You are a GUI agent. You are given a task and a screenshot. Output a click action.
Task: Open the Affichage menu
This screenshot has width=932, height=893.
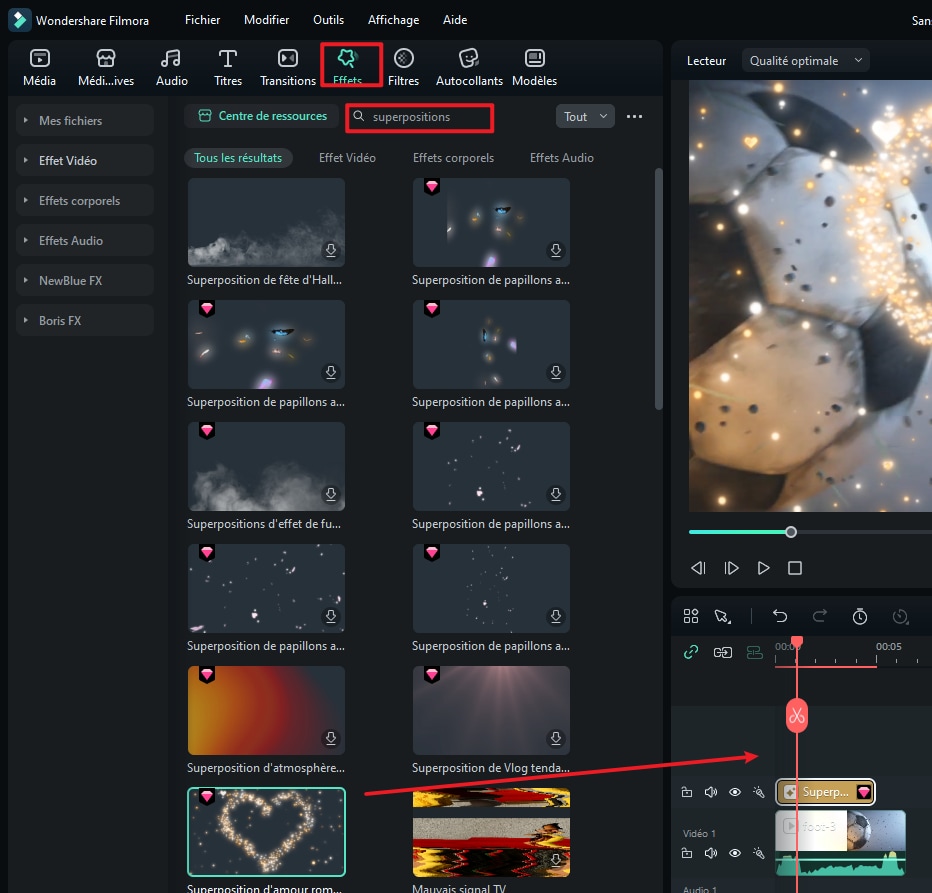(x=392, y=20)
